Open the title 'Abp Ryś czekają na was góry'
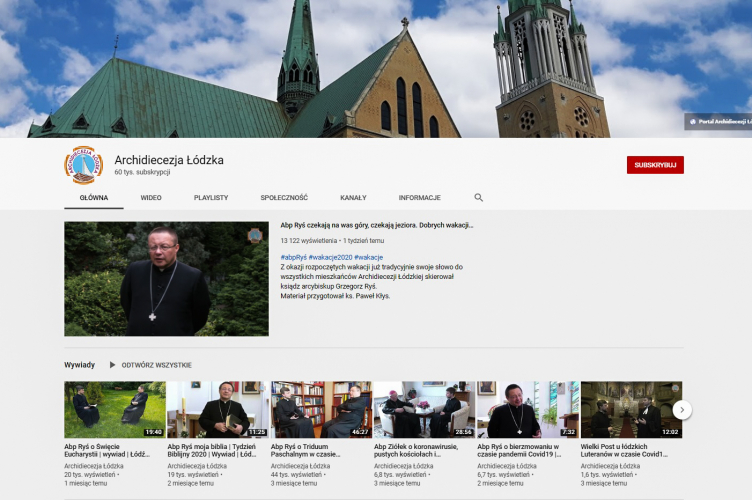 376,225
